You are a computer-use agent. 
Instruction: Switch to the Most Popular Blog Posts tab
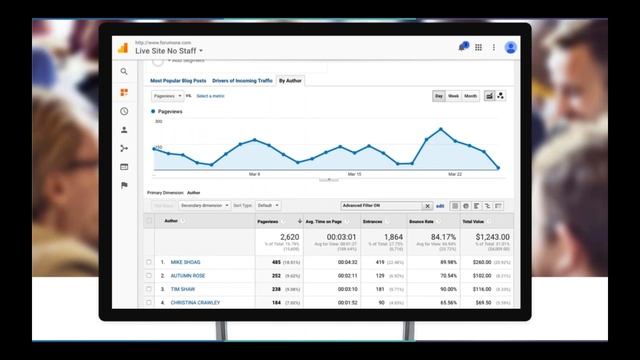click(178, 81)
